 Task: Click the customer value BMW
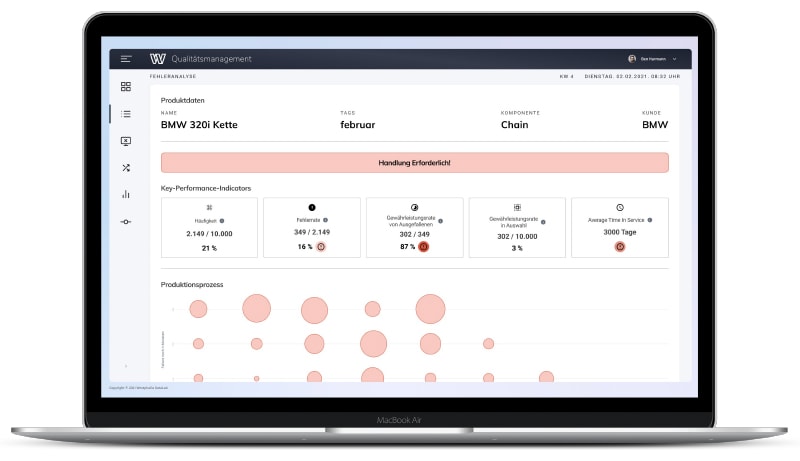click(x=655, y=125)
